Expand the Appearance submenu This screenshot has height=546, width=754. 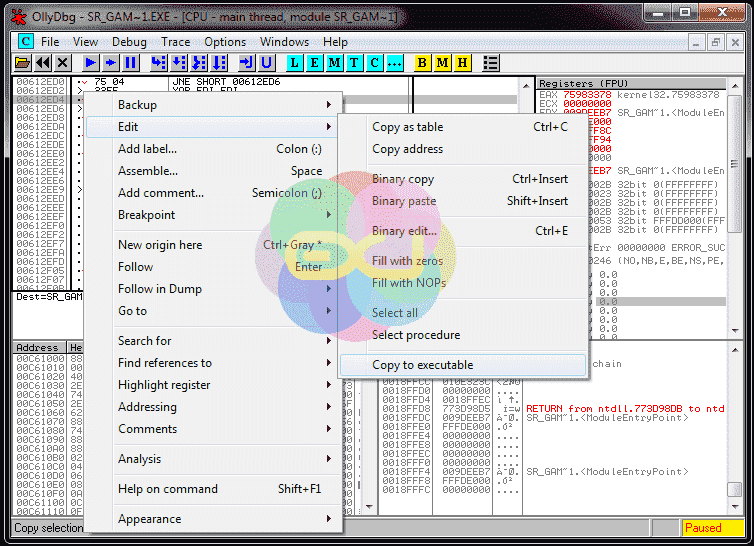214,519
